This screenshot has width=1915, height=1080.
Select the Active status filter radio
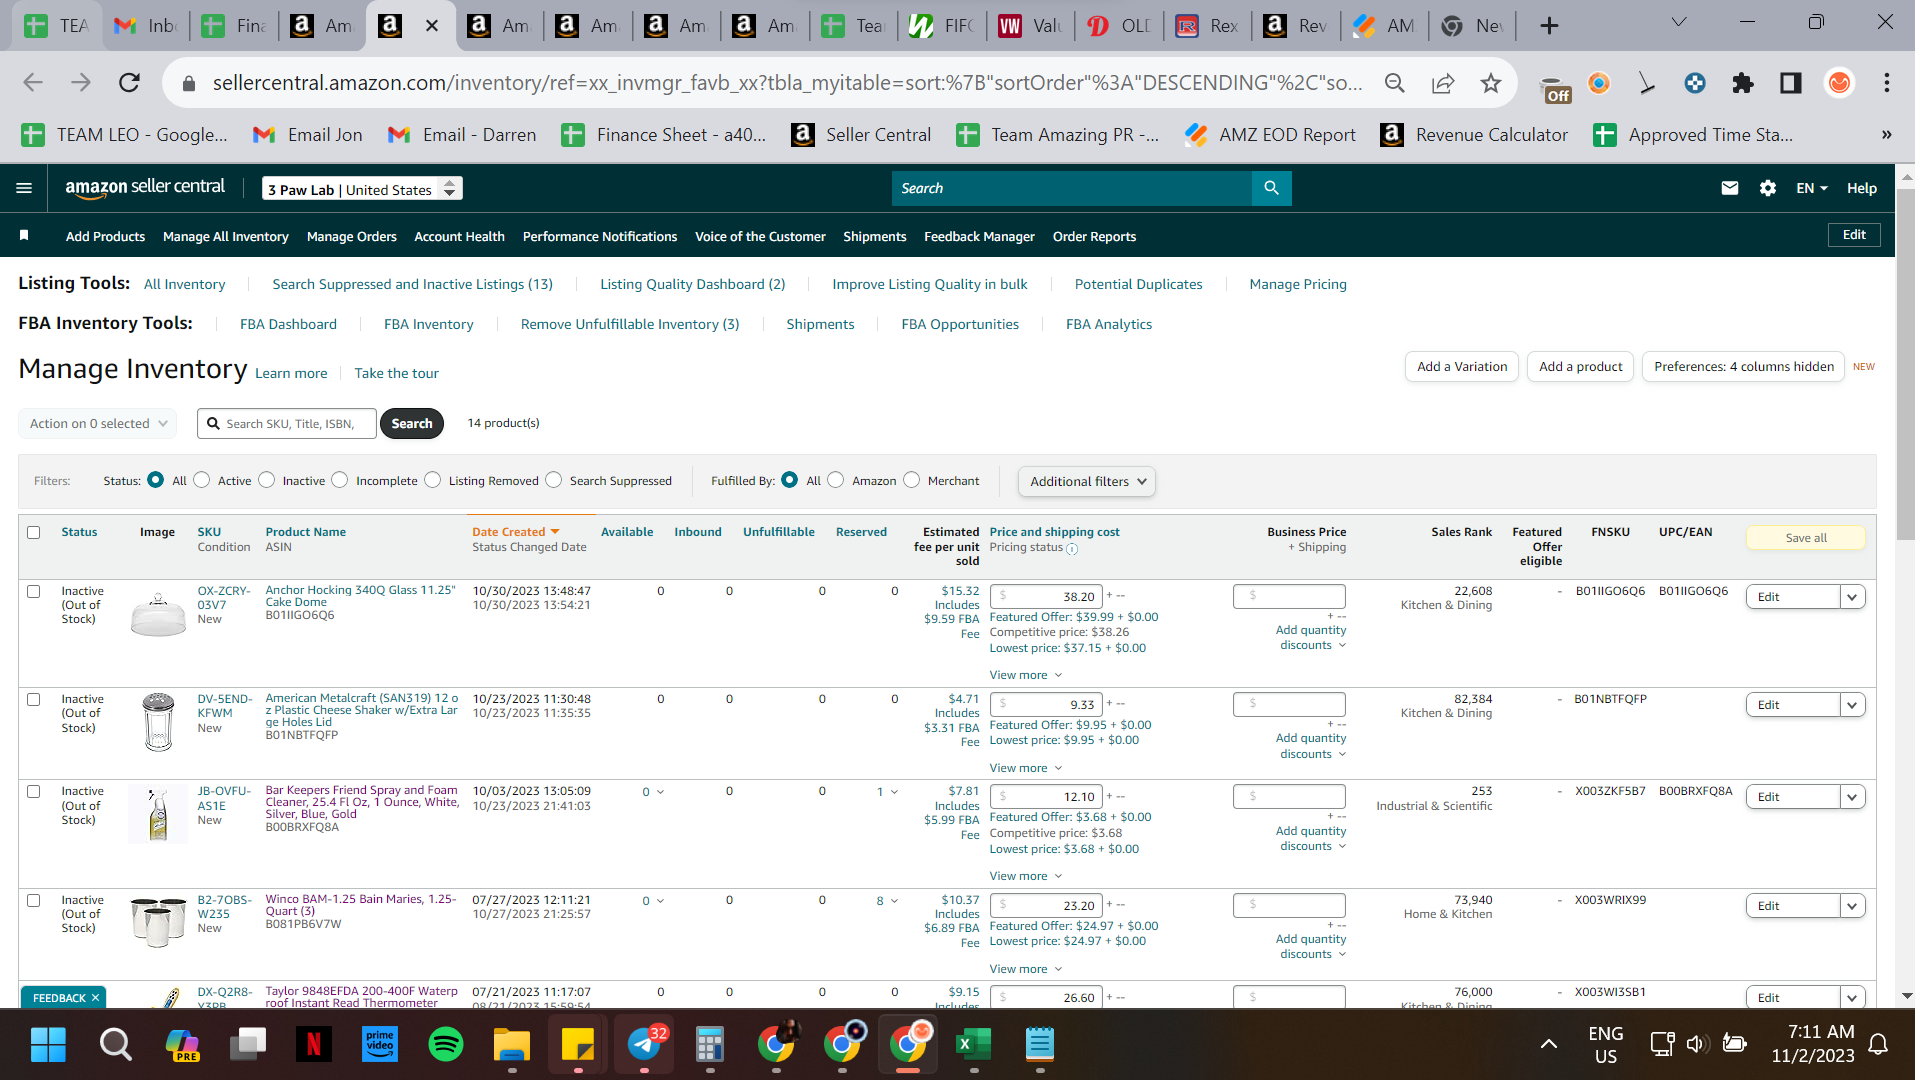point(202,480)
